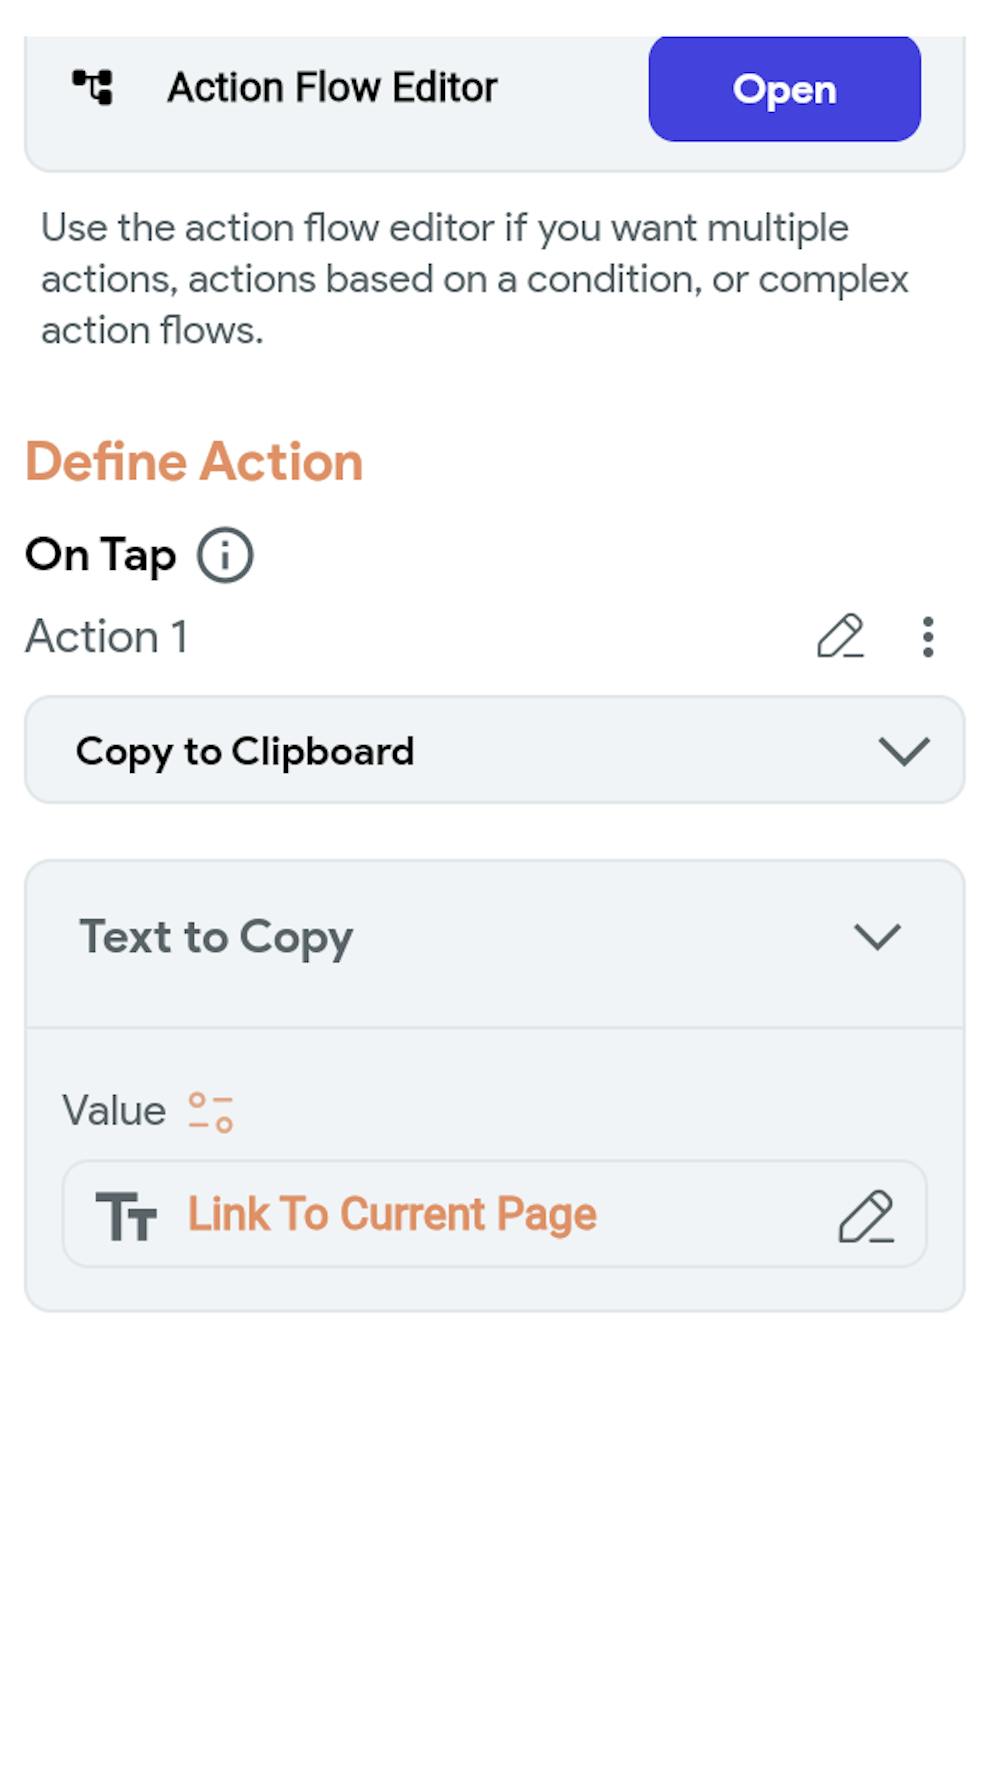Click the Link To Current Page text
Image resolution: width=1000 pixels, height=1782 pixels.
392,1215
